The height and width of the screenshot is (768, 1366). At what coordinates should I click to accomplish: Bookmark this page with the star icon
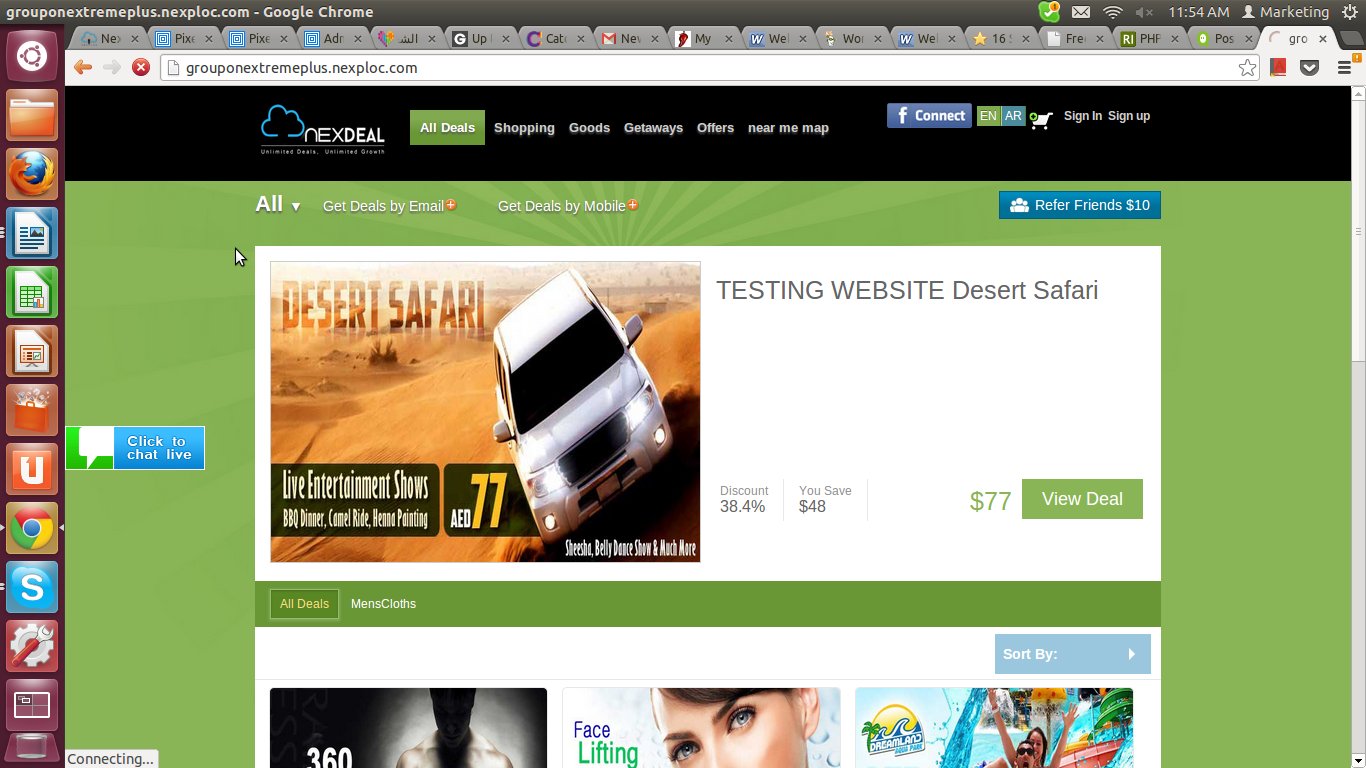click(1247, 68)
